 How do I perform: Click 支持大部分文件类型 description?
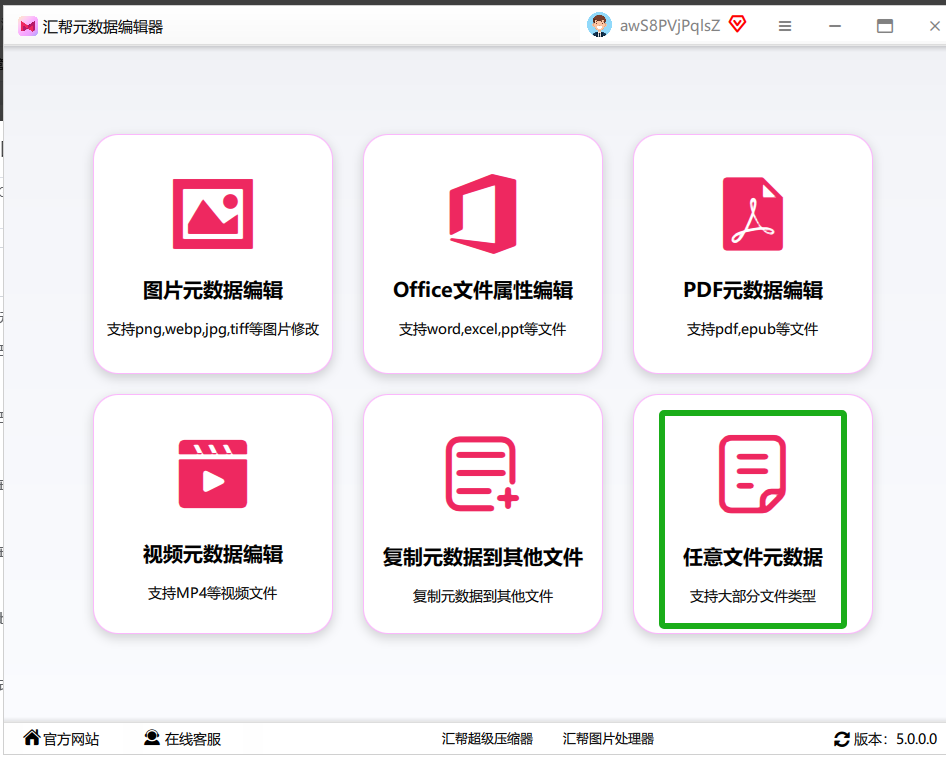pyautogui.click(x=752, y=596)
